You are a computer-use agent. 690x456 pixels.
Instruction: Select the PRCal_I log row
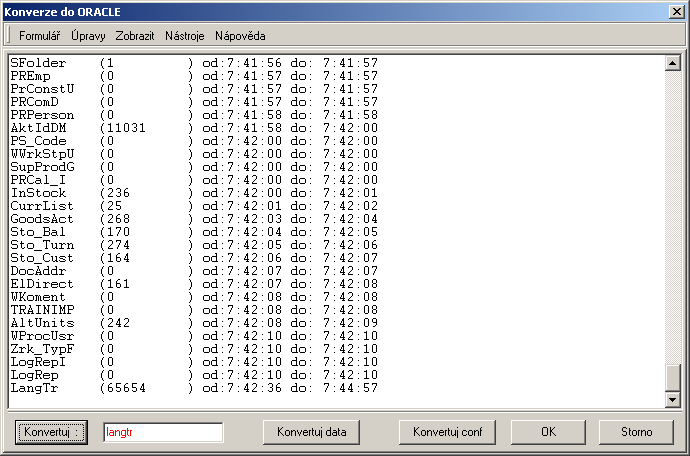pos(194,180)
